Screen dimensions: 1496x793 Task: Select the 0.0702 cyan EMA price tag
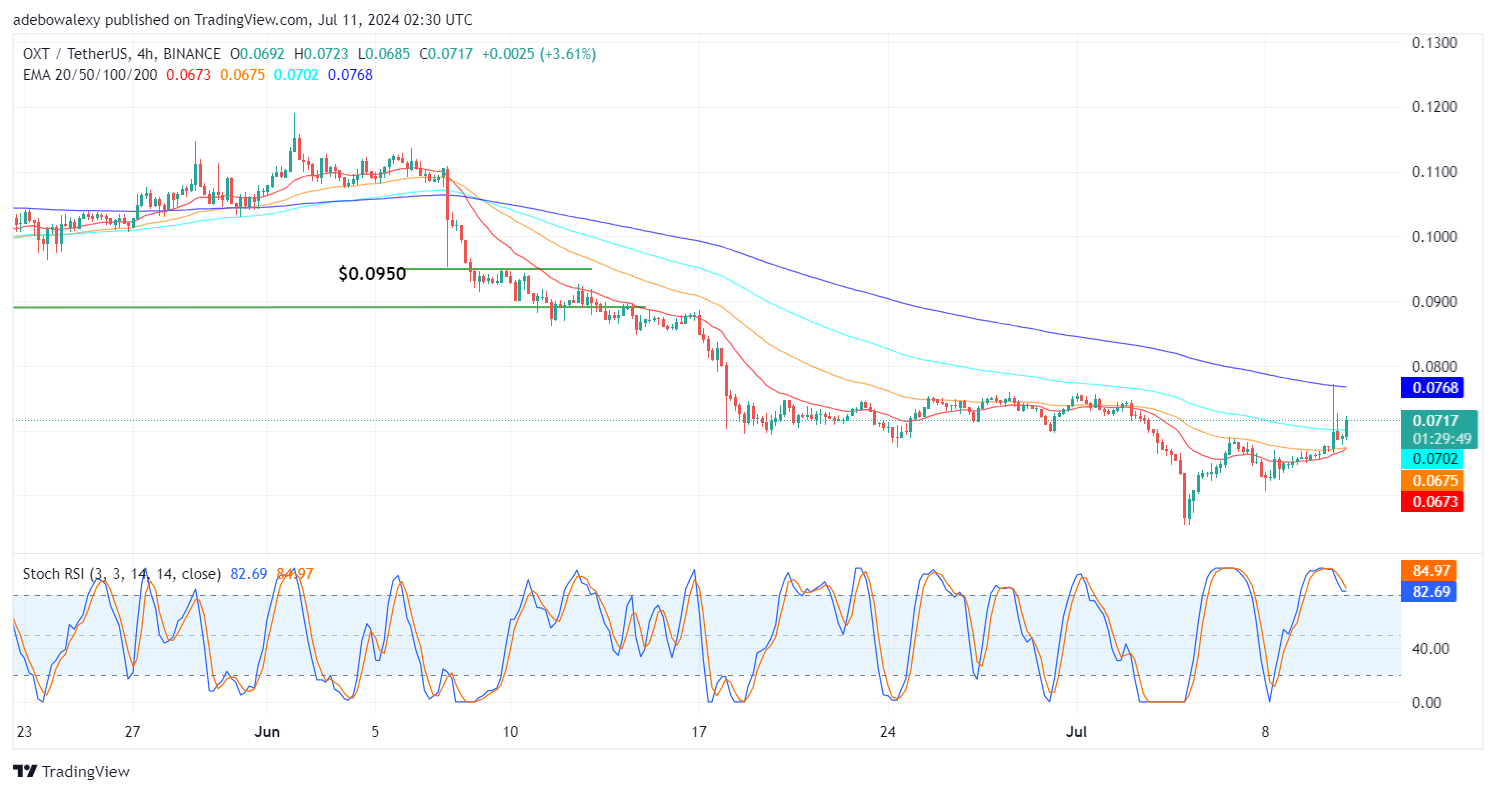tap(1434, 459)
